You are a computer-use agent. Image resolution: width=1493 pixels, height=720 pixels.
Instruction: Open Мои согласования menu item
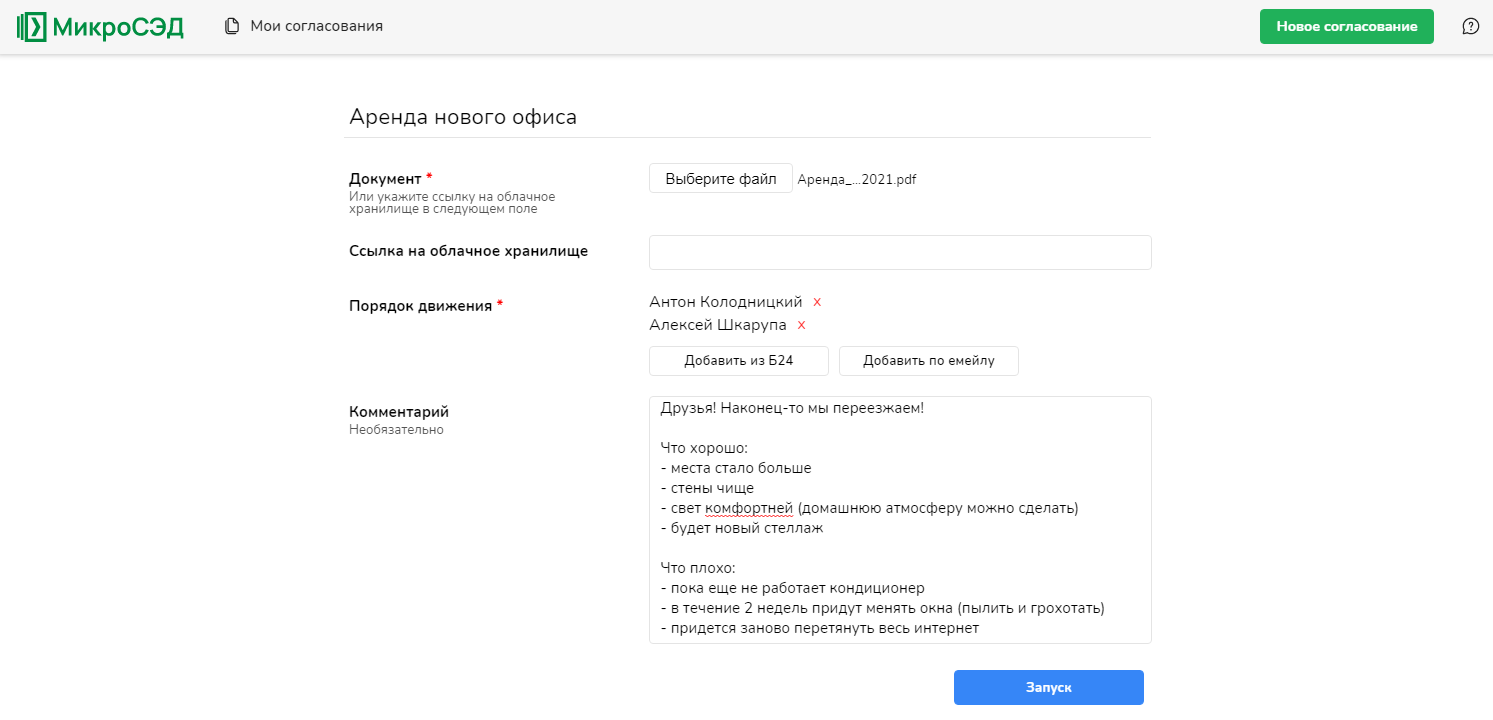coord(316,26)
